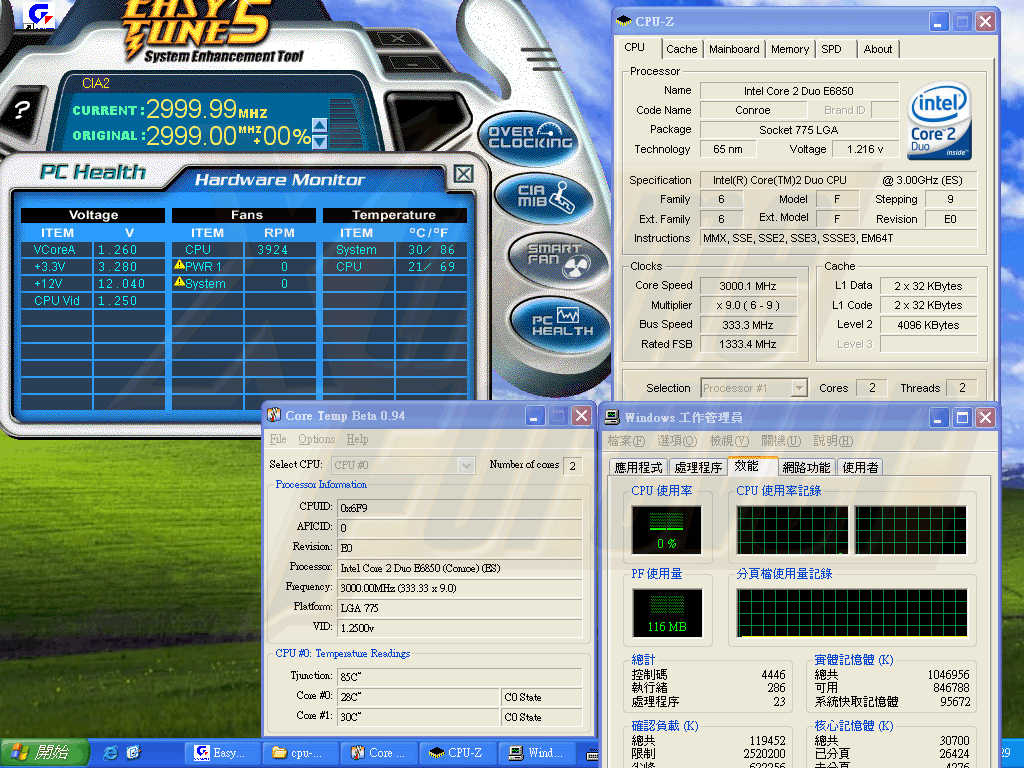
Task: Increase percentage with the up arrow stepper
Action: (320, 125)
